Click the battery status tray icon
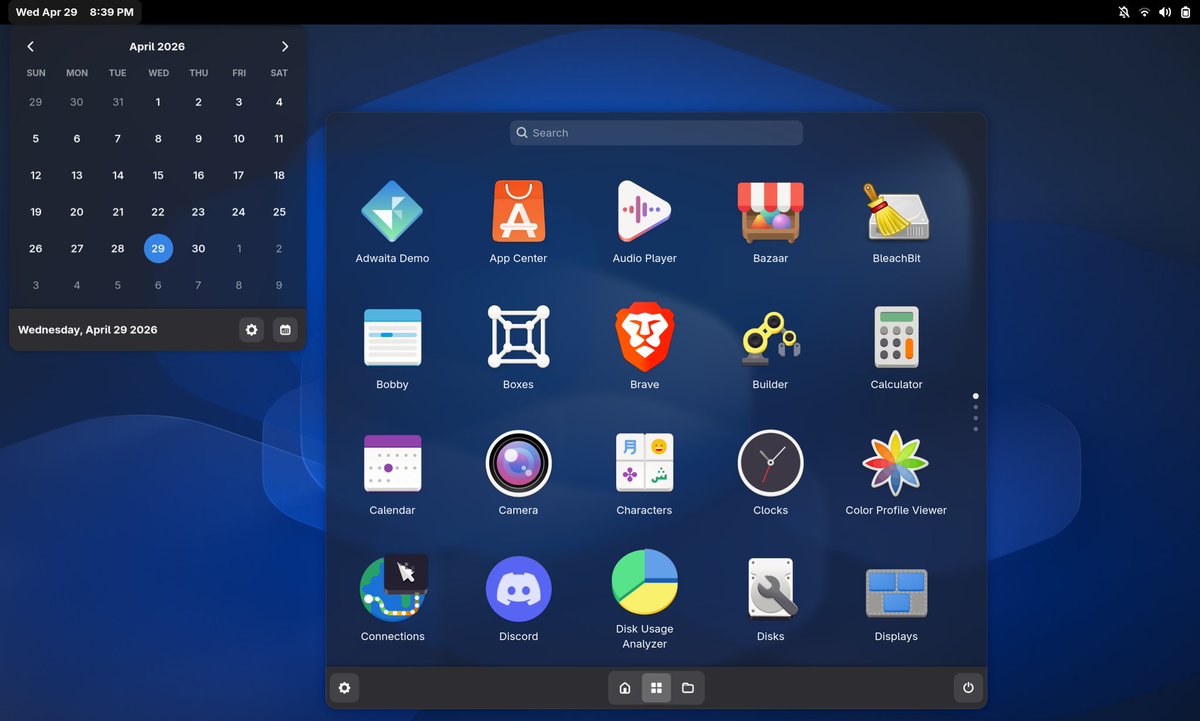Viewport: 1200px width, 721px height. 1185,12
